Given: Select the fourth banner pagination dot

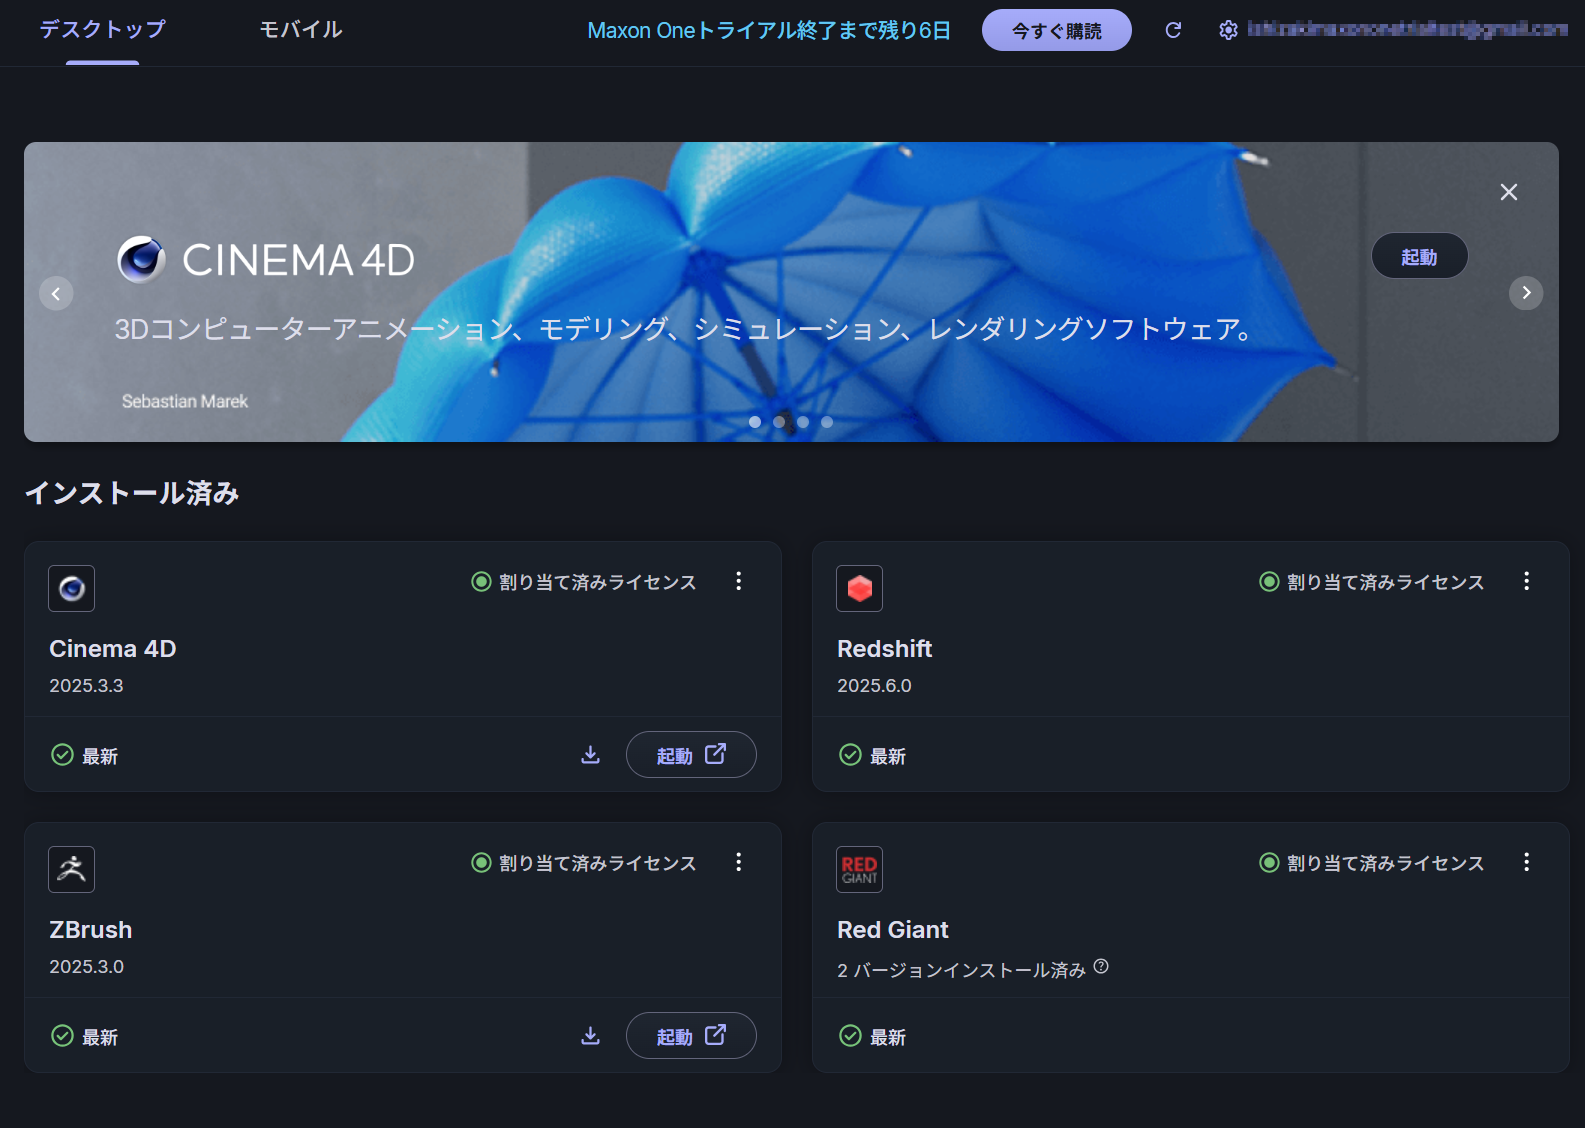Looking at the screenshot, I should (827, 422).
